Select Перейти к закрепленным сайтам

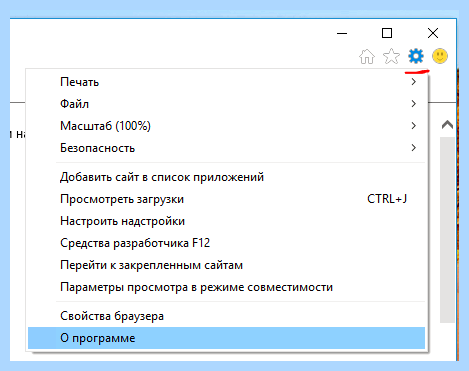[226, 265]
